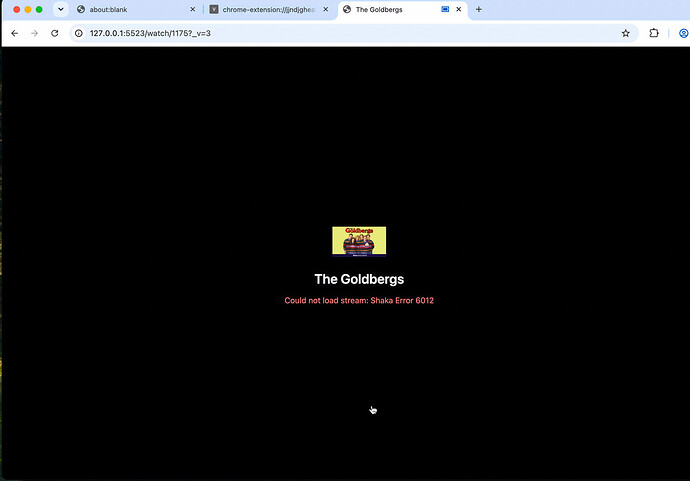Open the Extensions puzzle icon
This screenshot has width=690, height=481.
(654, 33)
